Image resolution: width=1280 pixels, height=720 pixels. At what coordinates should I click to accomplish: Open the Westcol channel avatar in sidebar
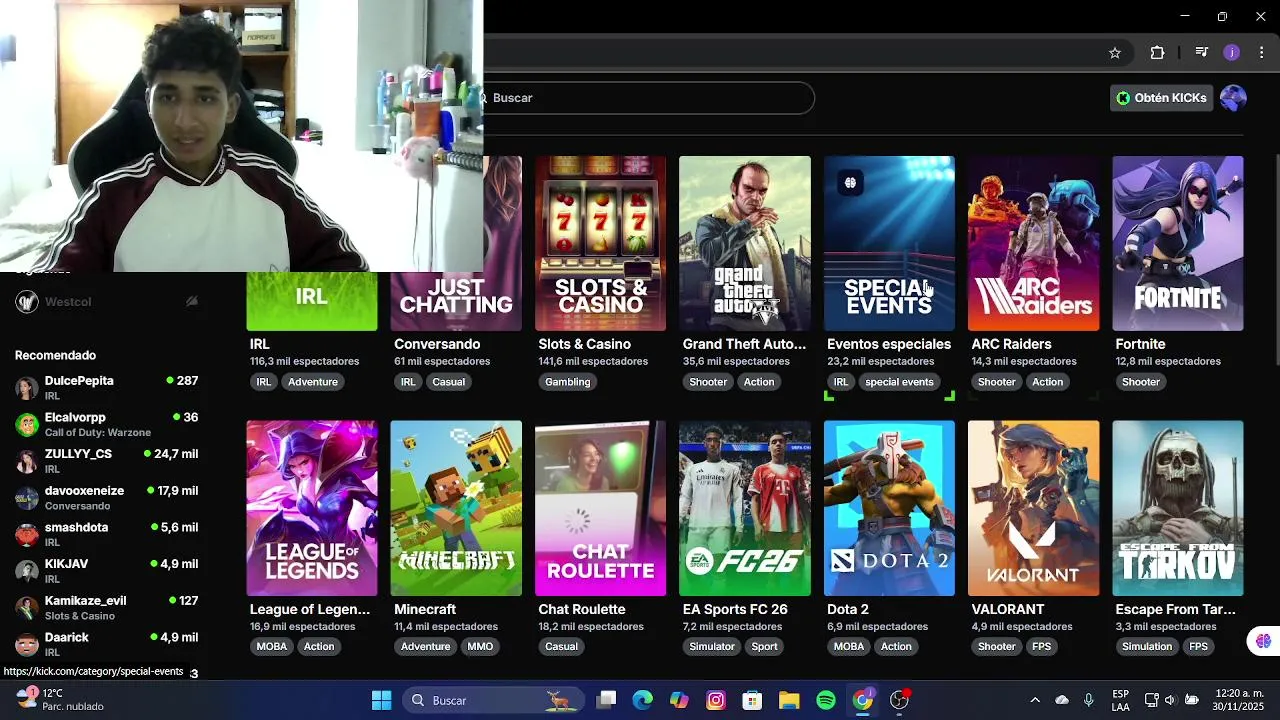[27, 302]
